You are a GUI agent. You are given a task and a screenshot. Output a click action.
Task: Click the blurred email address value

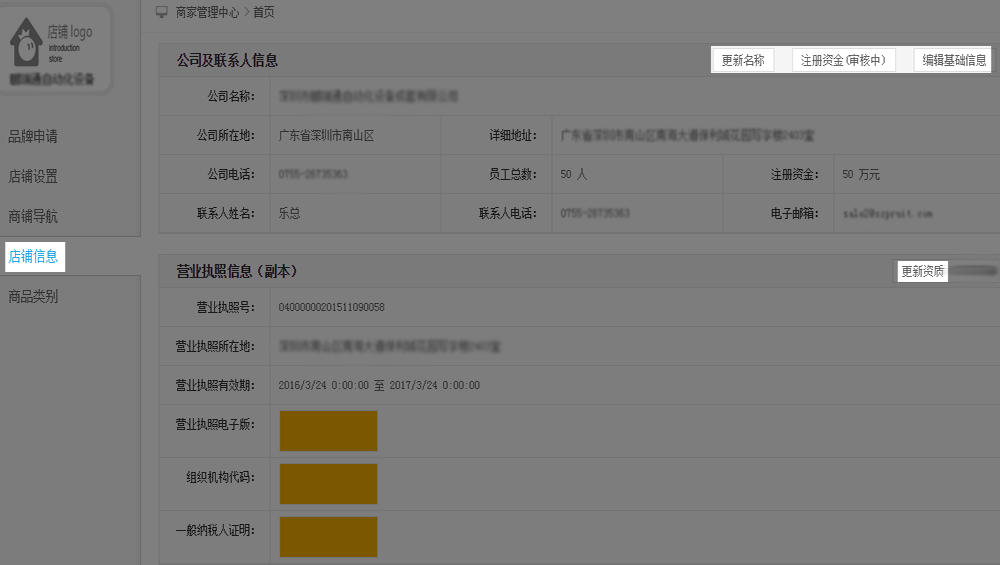(887, 214)
